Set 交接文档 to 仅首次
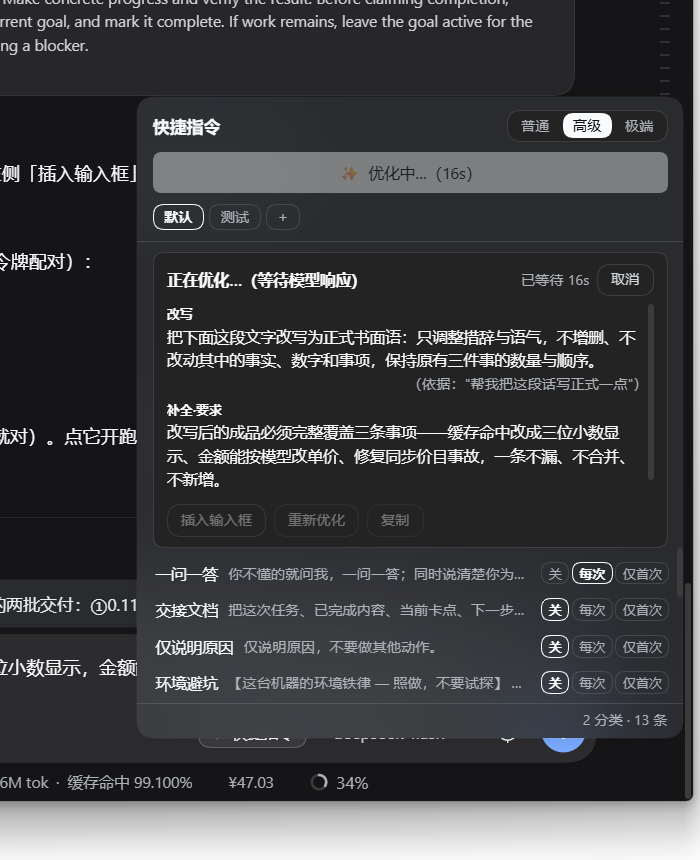Image resolution: width=700 pixels, height=860 pixels. click(x=642, y=610)
